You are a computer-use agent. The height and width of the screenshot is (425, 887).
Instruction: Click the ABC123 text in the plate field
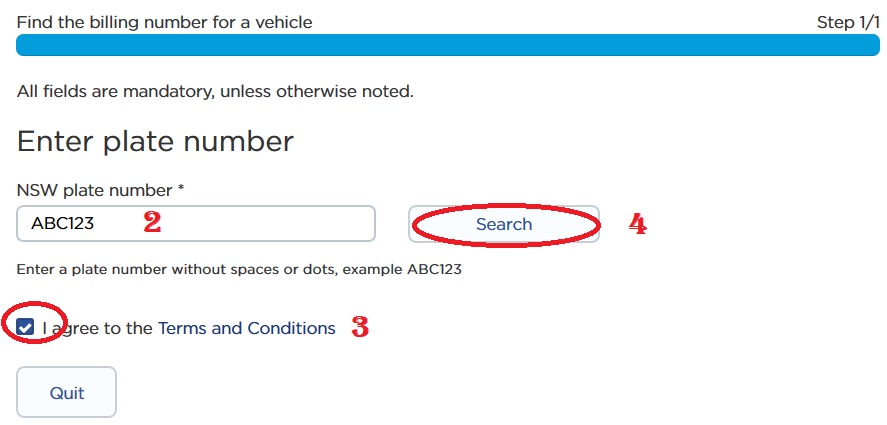tap(62, 224)
